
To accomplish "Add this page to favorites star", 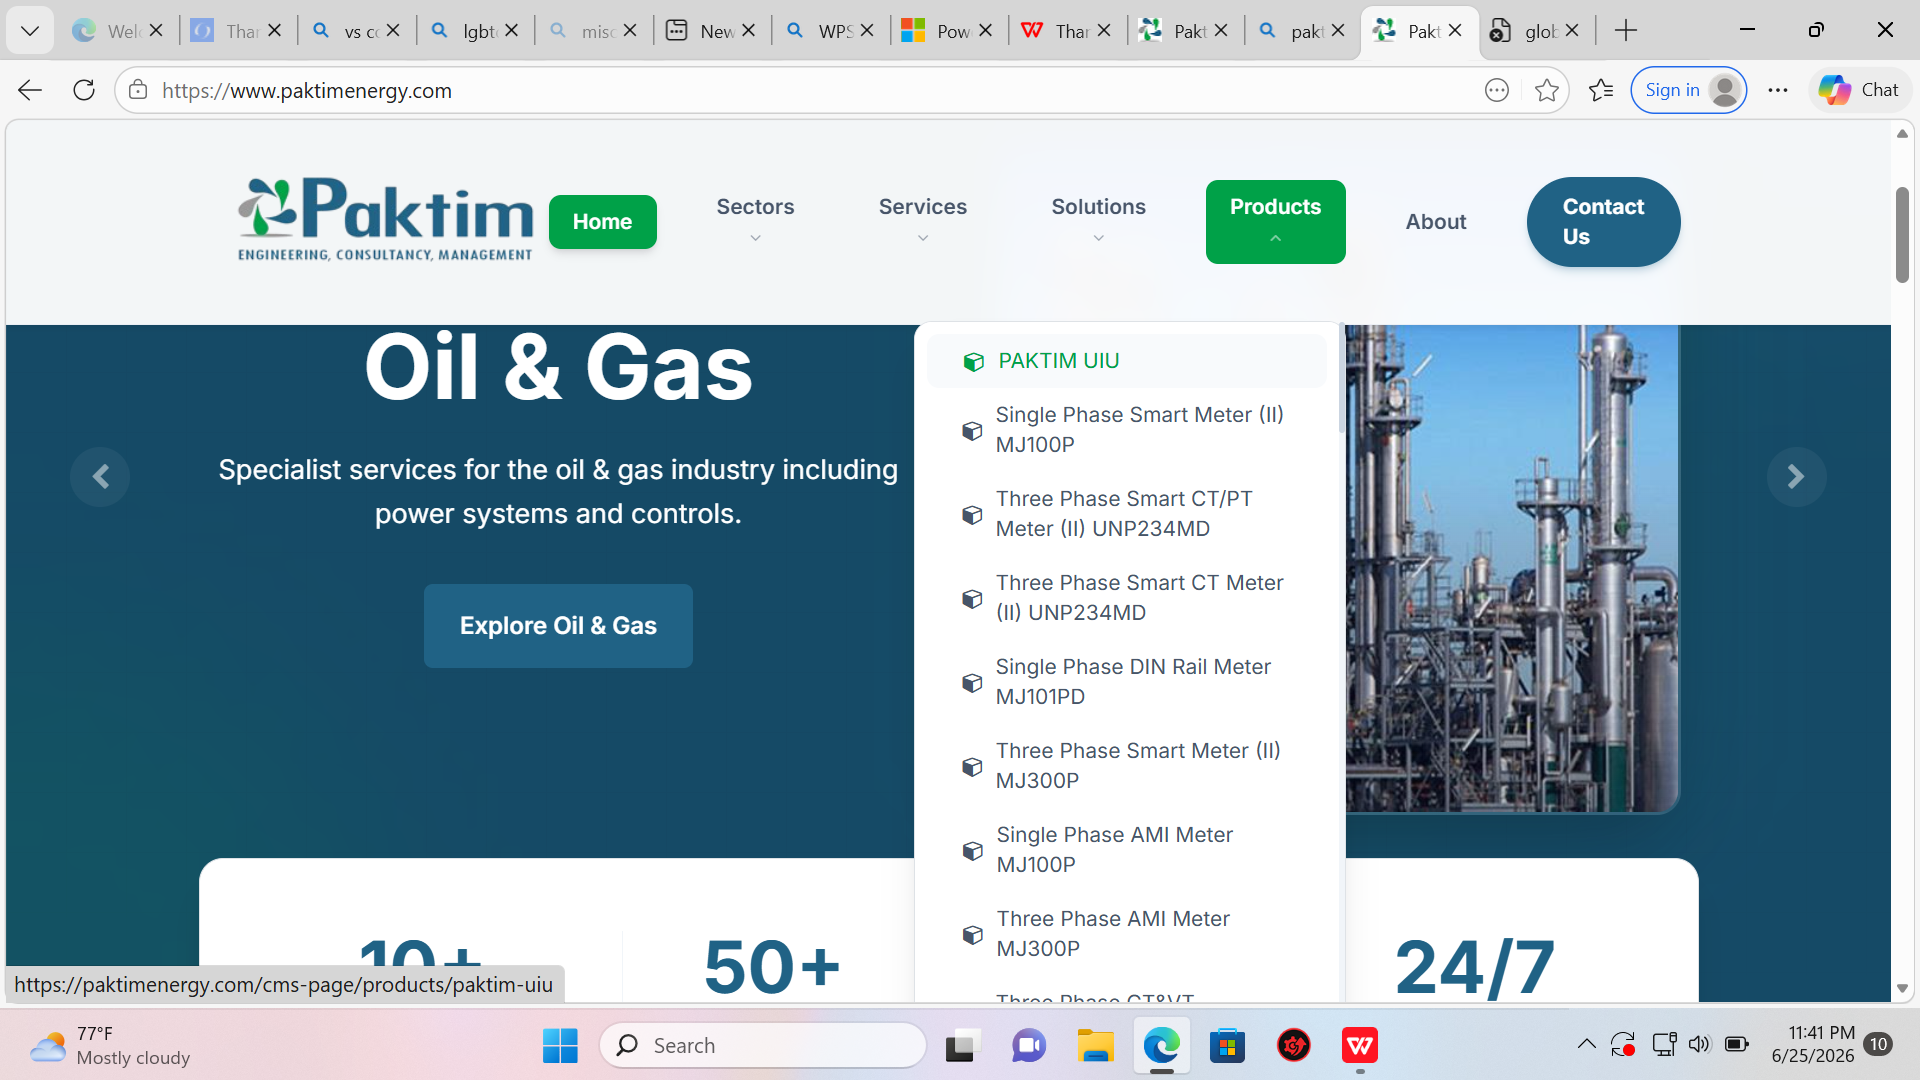I will coord(1546,90).
